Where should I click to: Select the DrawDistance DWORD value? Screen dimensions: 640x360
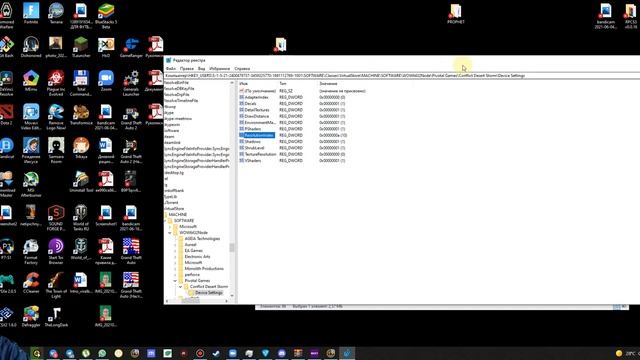point(256,116)
